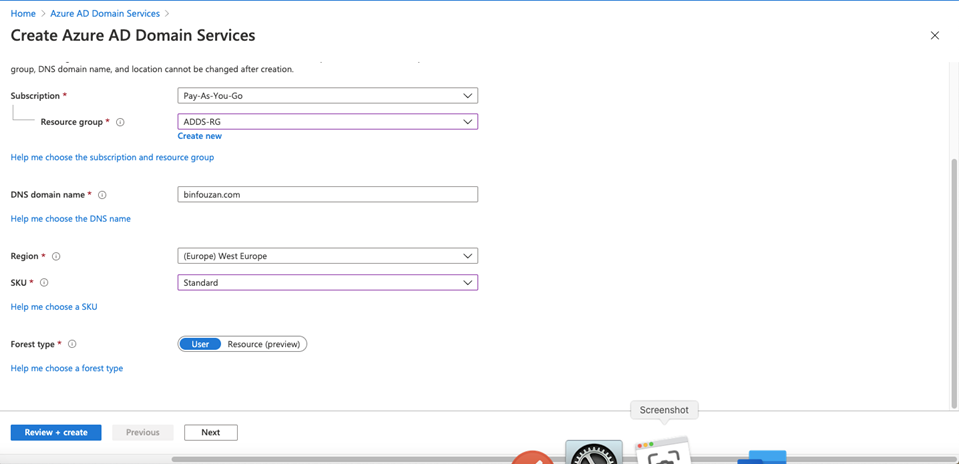Click the Next button
The width and height of the screenshot is (959, 464).
(210, 432)
